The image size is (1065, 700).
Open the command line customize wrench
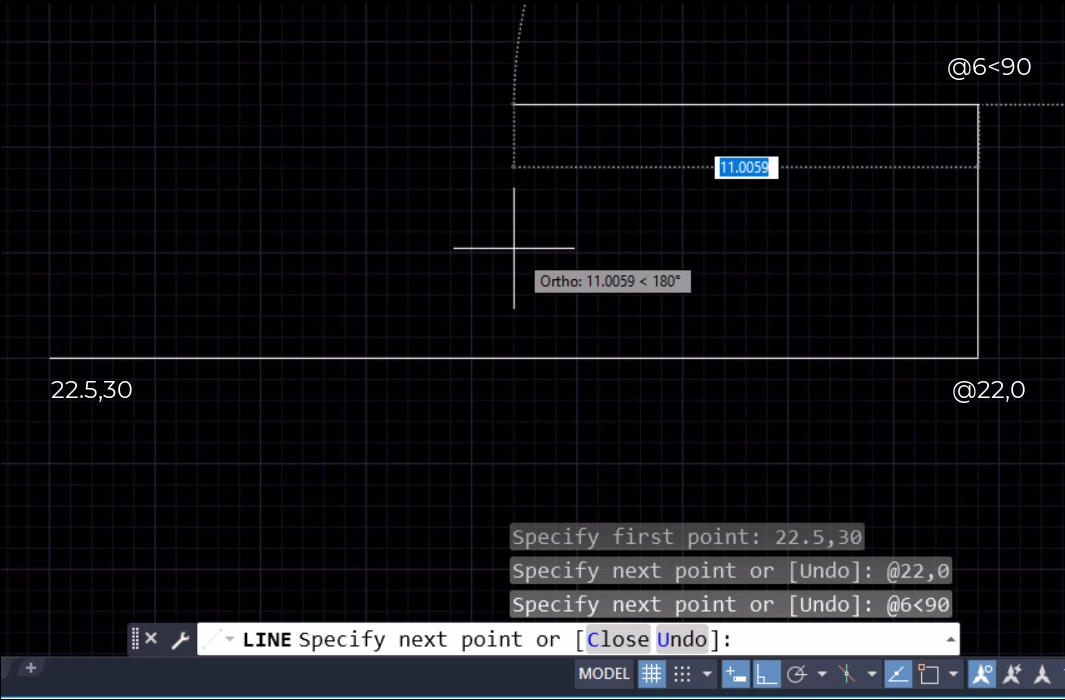click(x=181, y=639)
